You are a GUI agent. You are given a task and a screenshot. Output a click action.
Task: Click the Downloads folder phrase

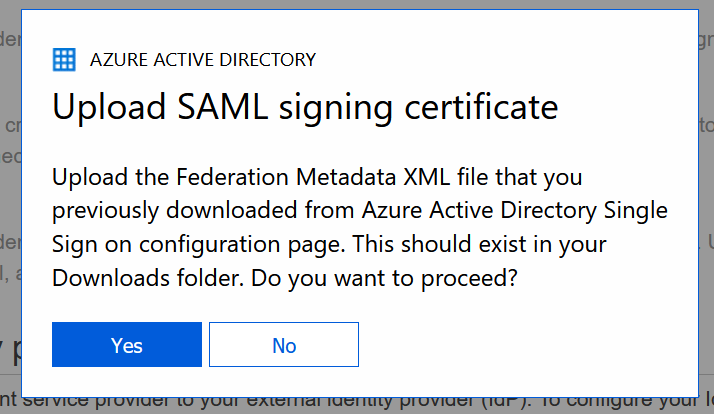click(146, 278)
